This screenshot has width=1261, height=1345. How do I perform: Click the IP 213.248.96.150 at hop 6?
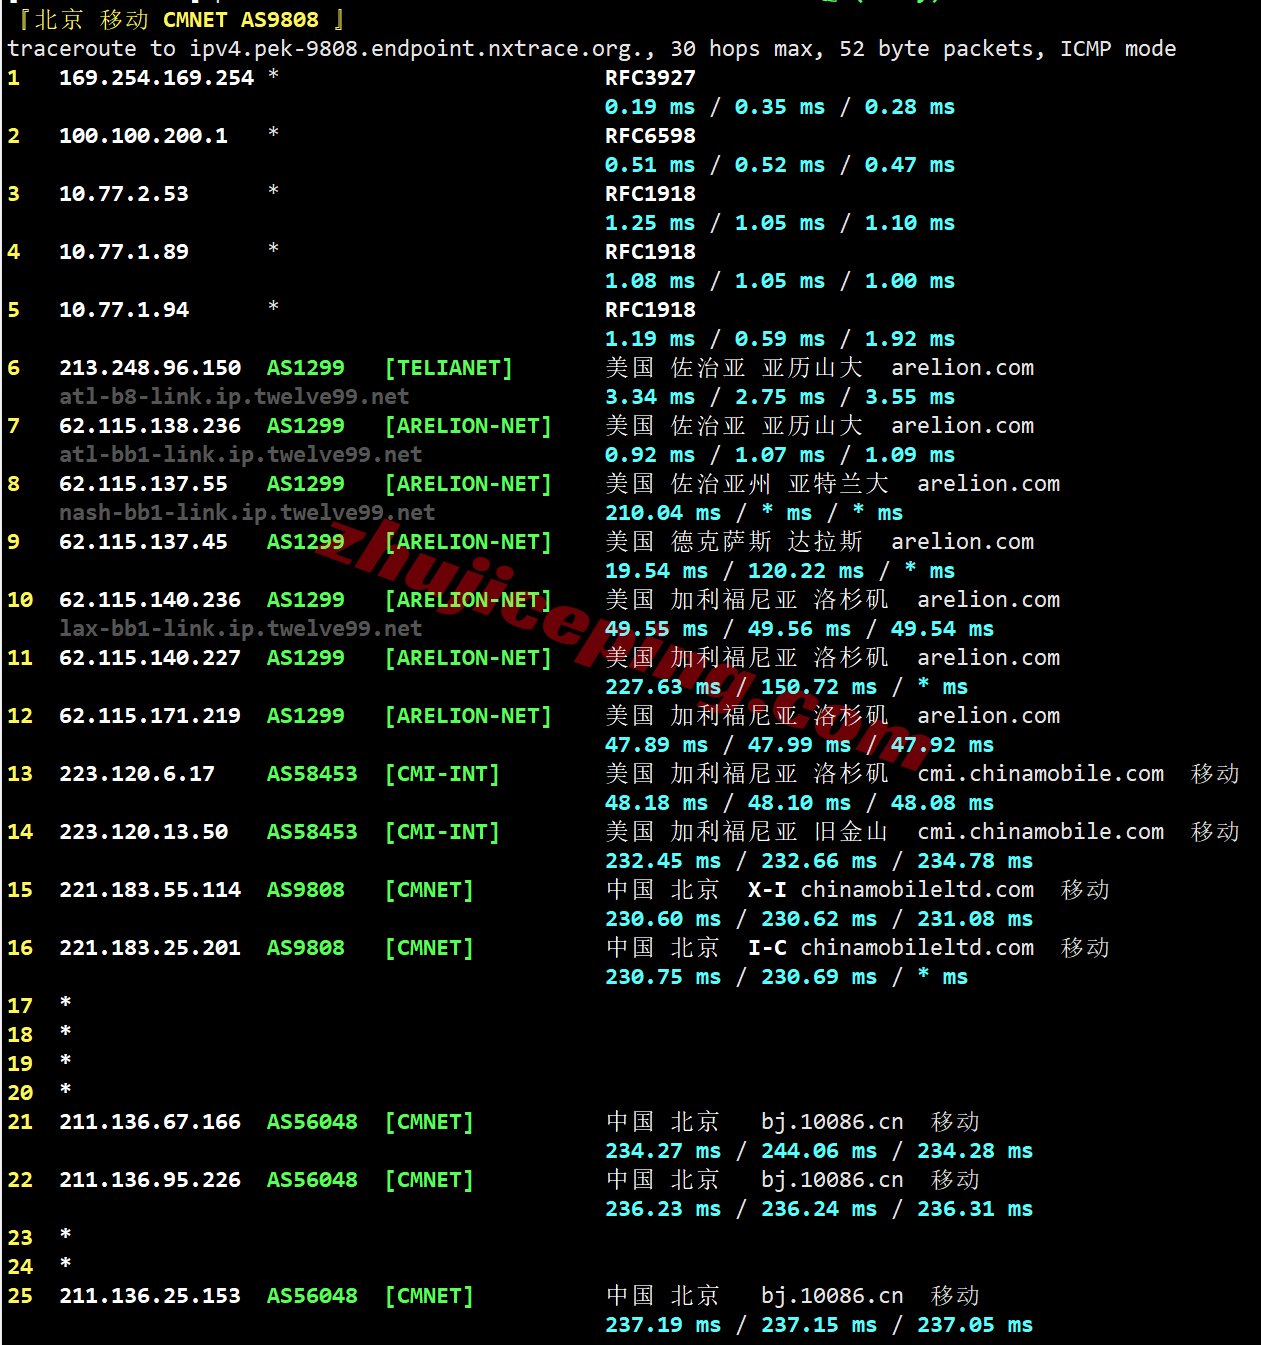[150, 368]
